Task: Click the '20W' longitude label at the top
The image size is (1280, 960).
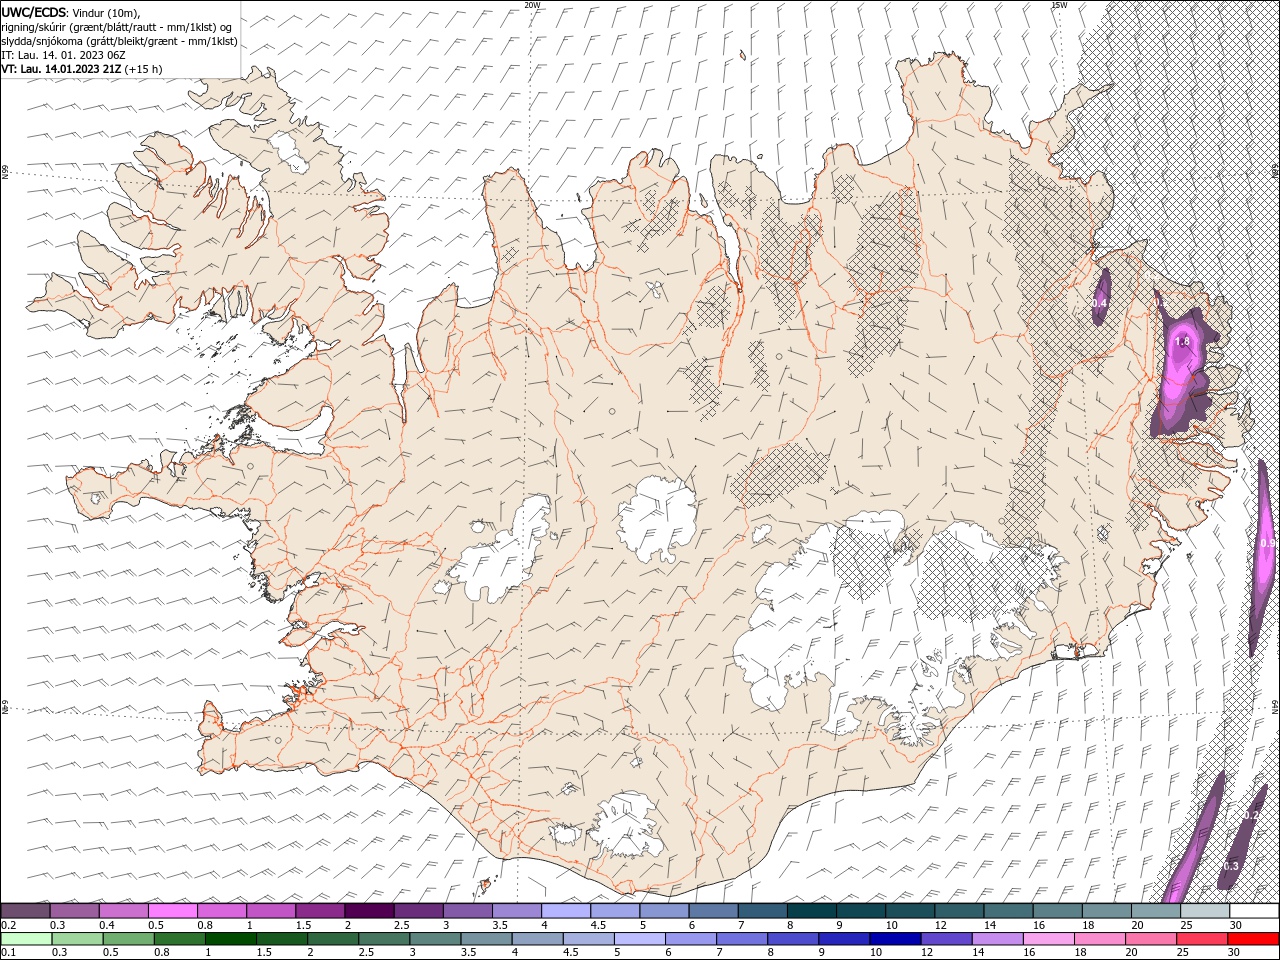Action: point(532,5)
